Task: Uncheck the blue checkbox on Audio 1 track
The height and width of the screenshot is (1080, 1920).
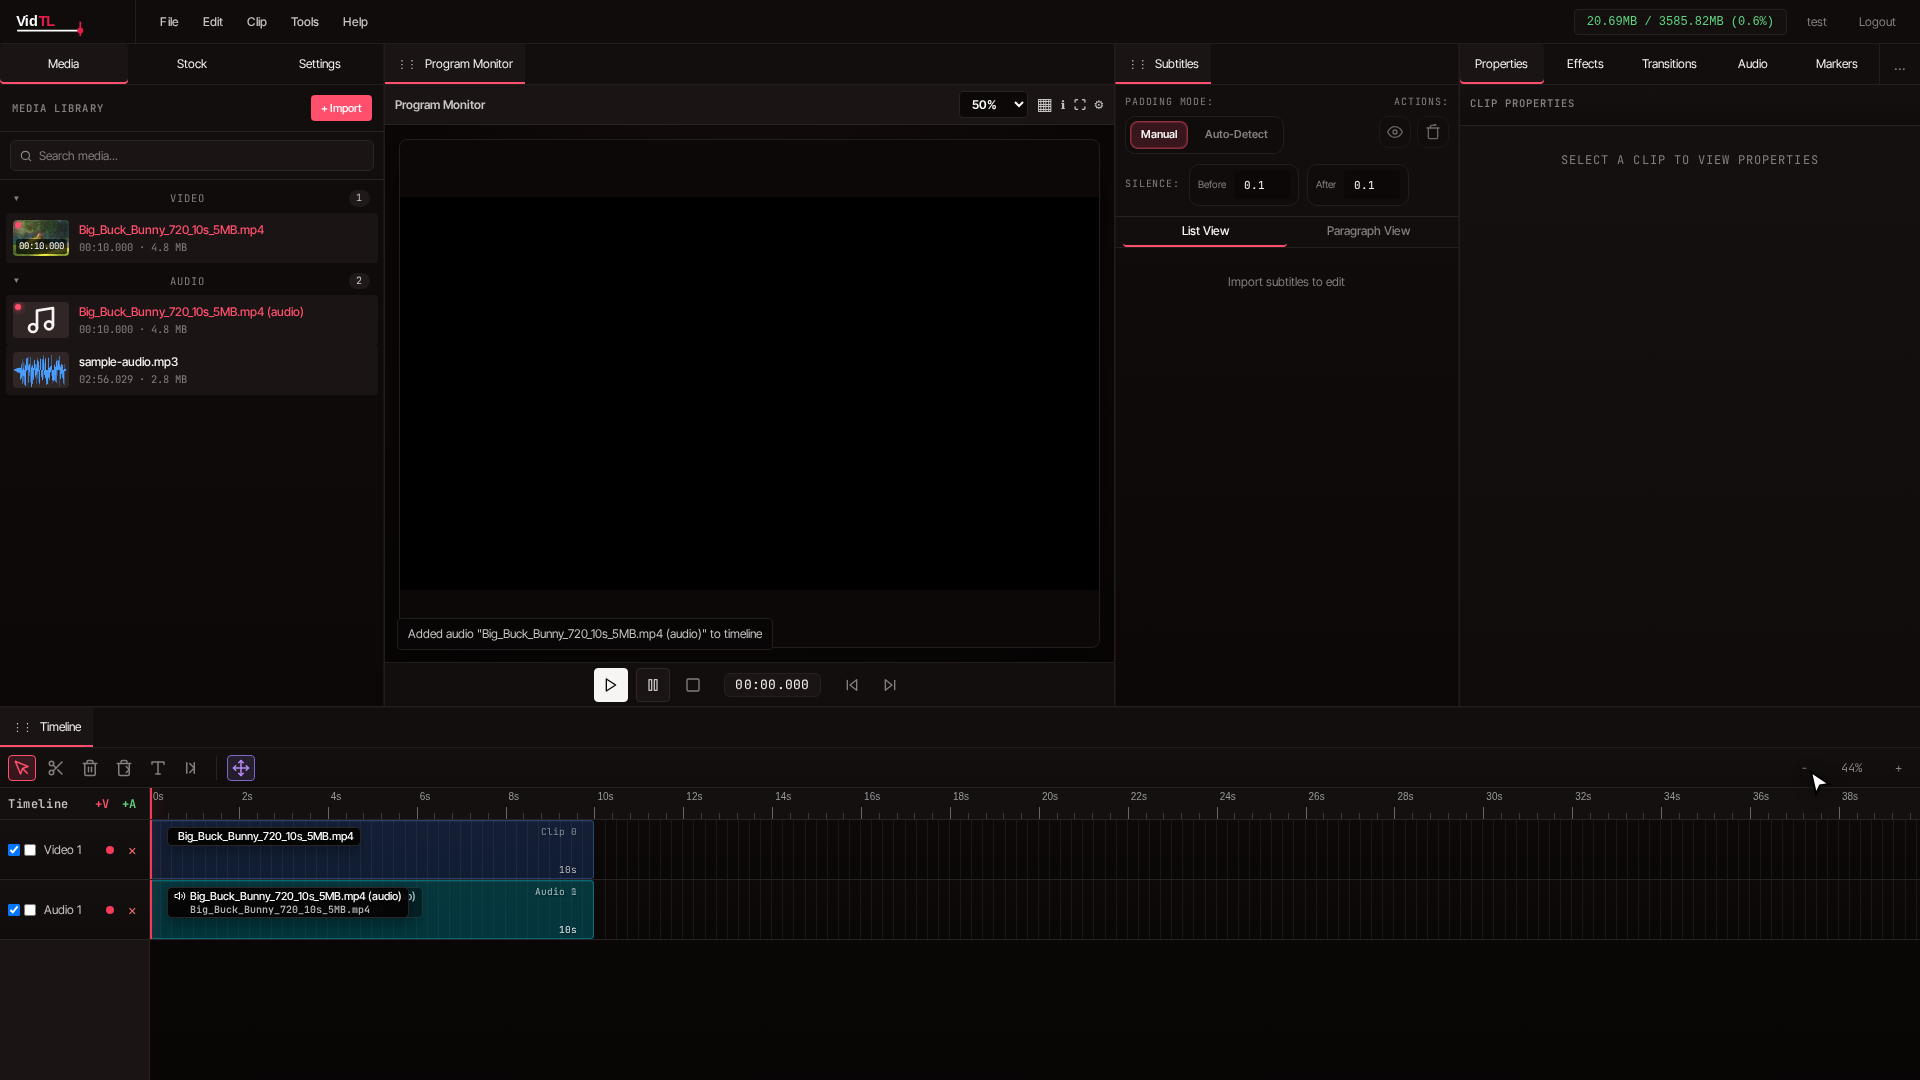Action: pos(14,910)
